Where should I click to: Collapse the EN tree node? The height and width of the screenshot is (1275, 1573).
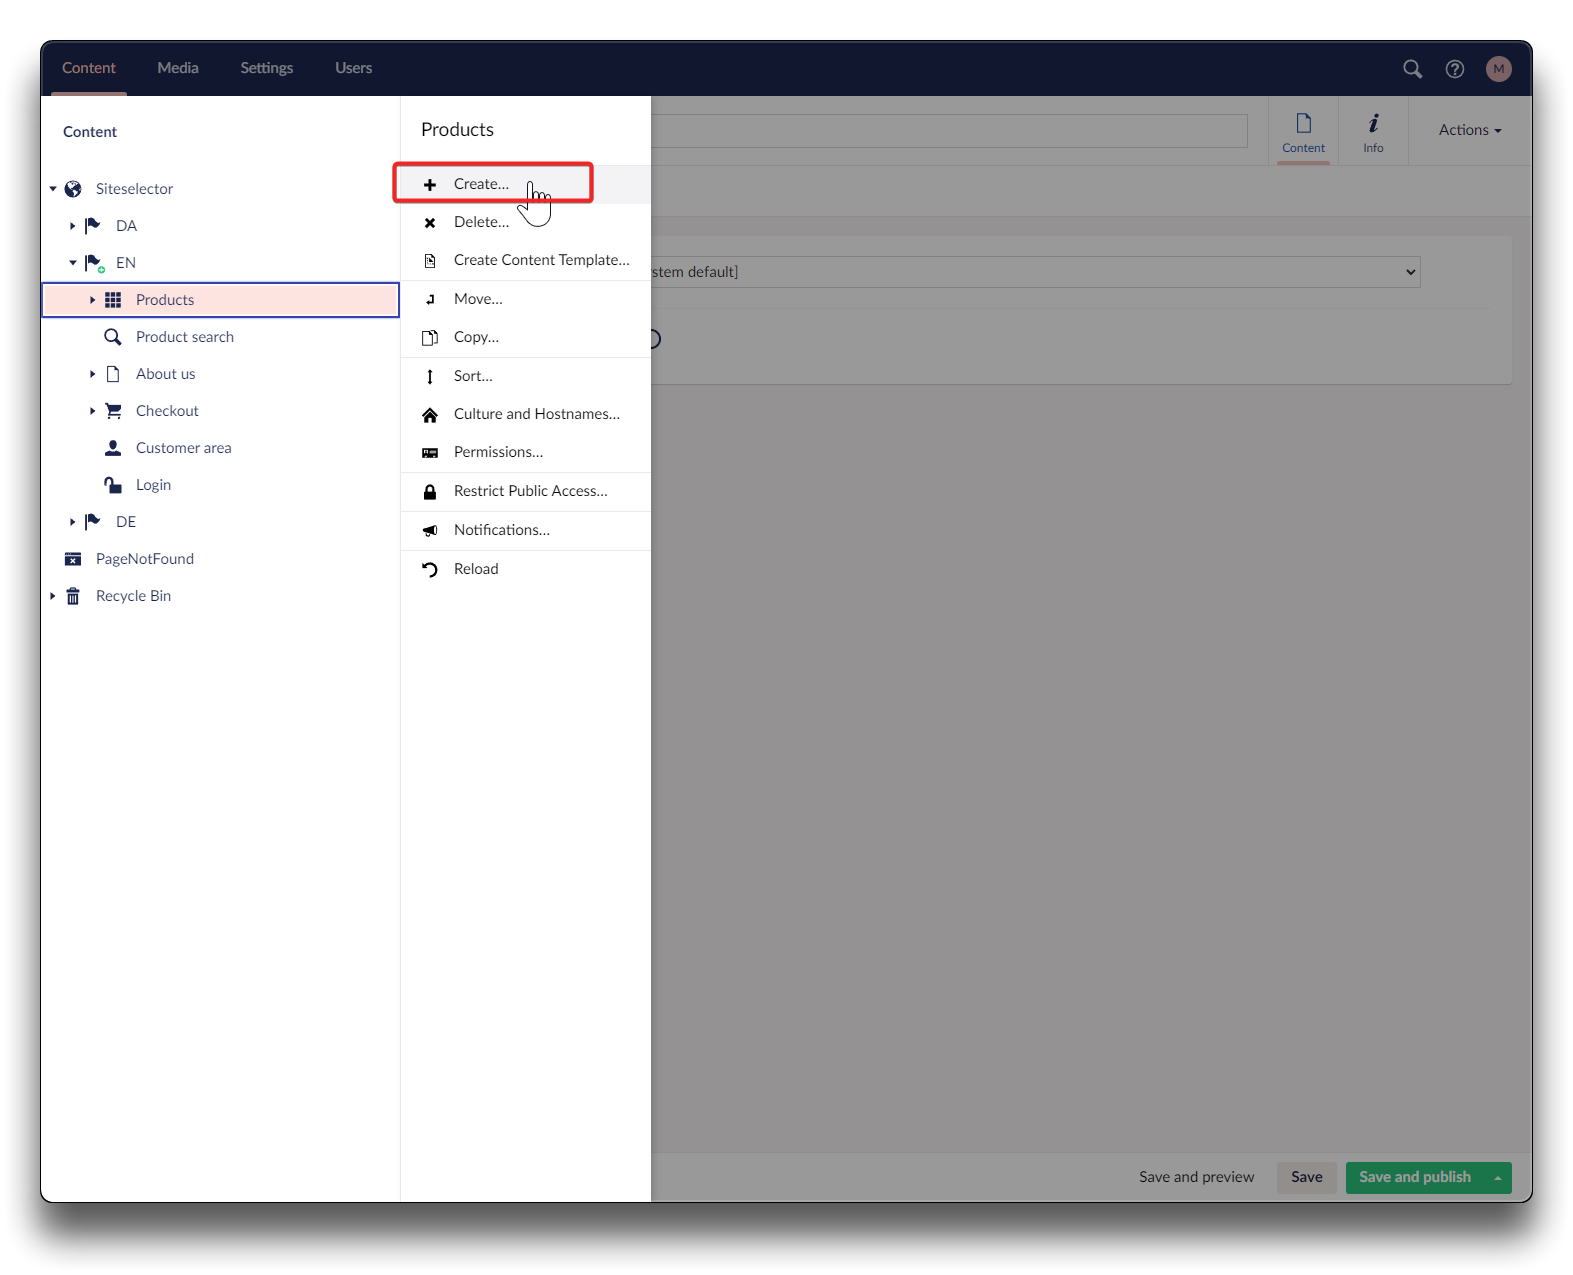(72, 263)
